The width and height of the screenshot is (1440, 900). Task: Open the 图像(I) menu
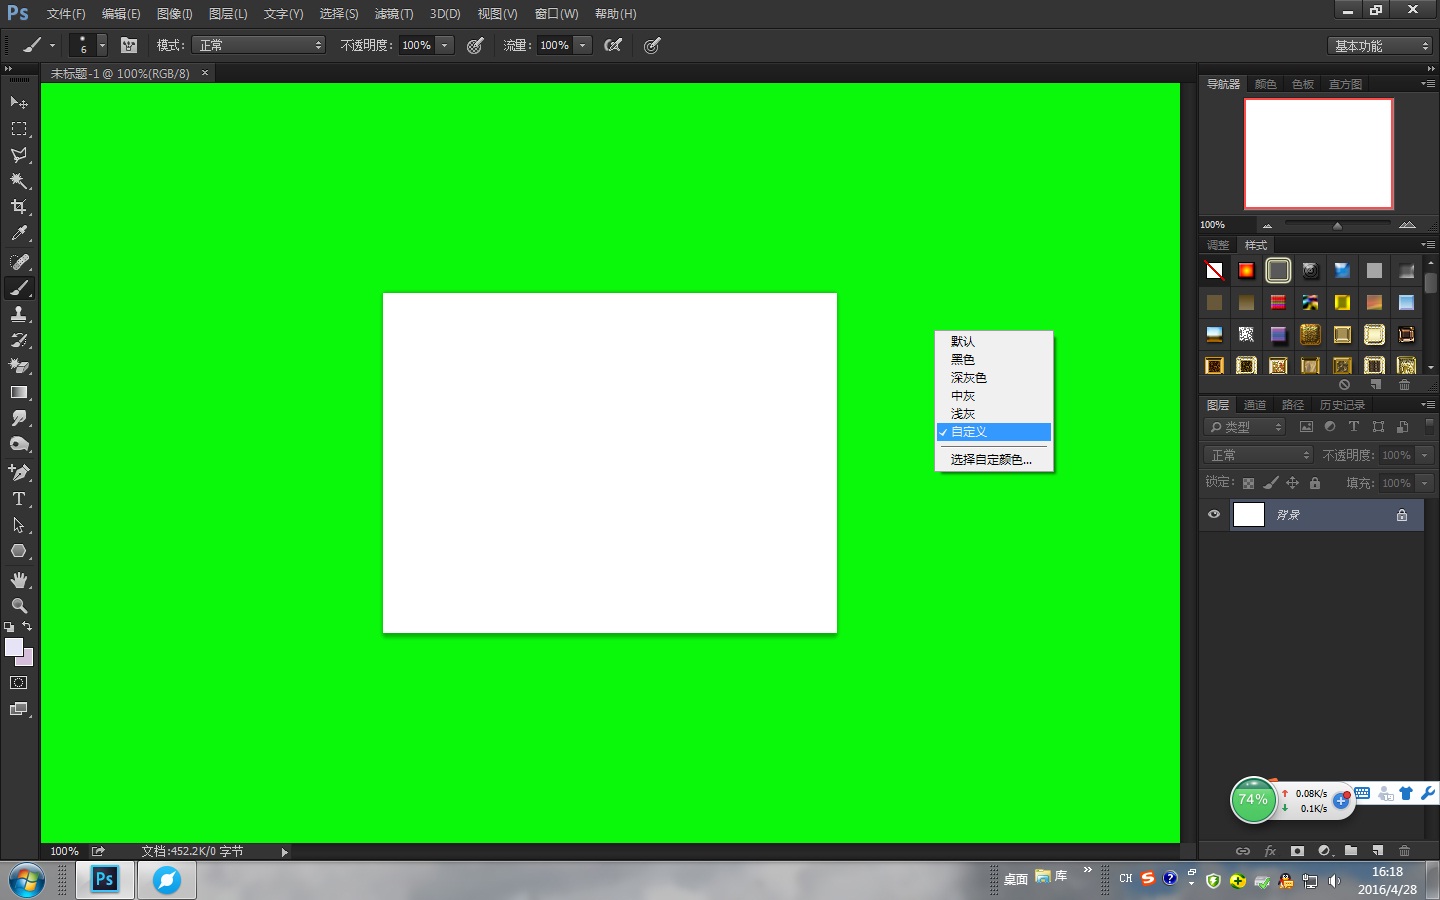pyautogui.click(x=174, y=14)
